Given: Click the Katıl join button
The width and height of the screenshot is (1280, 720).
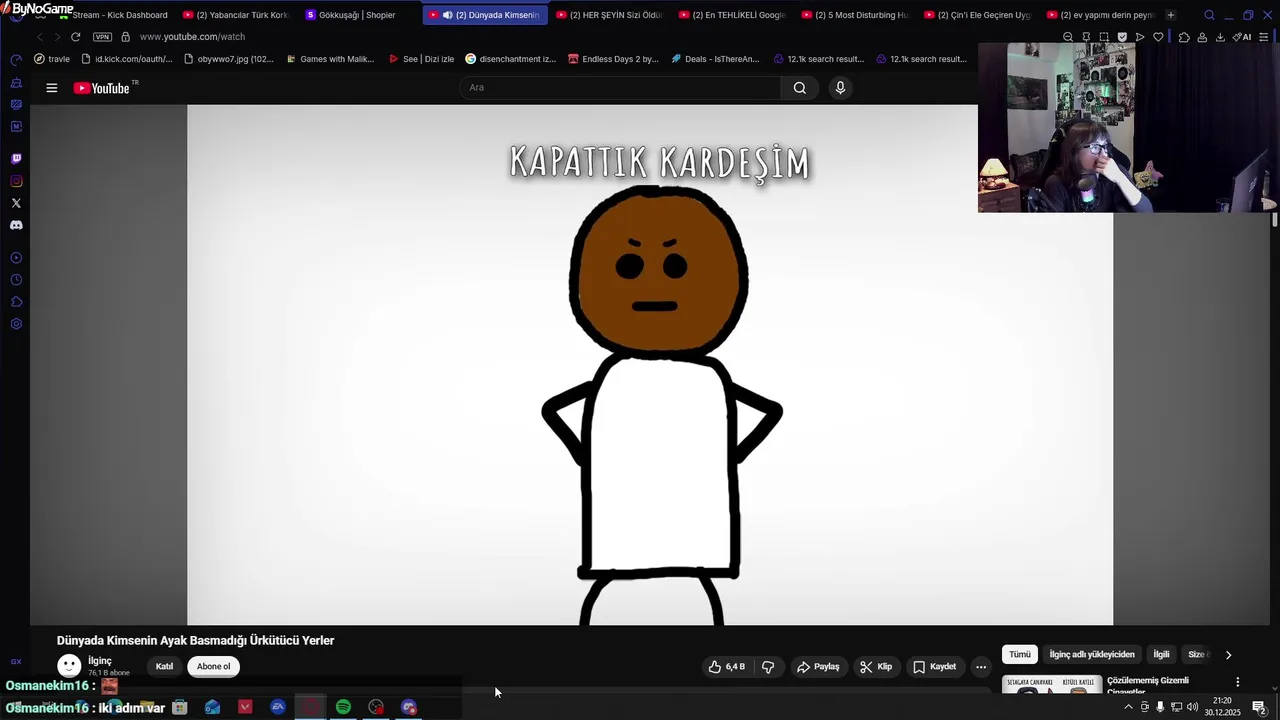Looking at the screenshot, I should [x=164, y=666].
